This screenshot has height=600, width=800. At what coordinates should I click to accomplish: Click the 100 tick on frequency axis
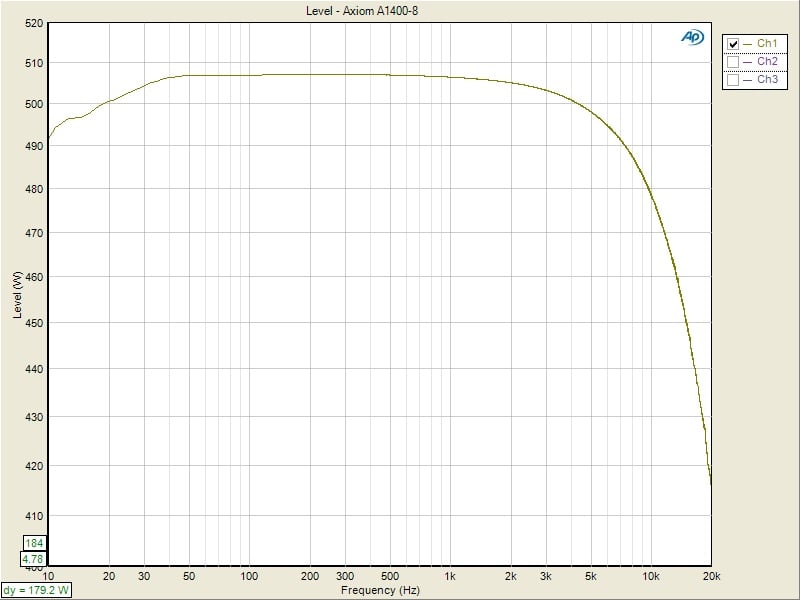point(249,577)
